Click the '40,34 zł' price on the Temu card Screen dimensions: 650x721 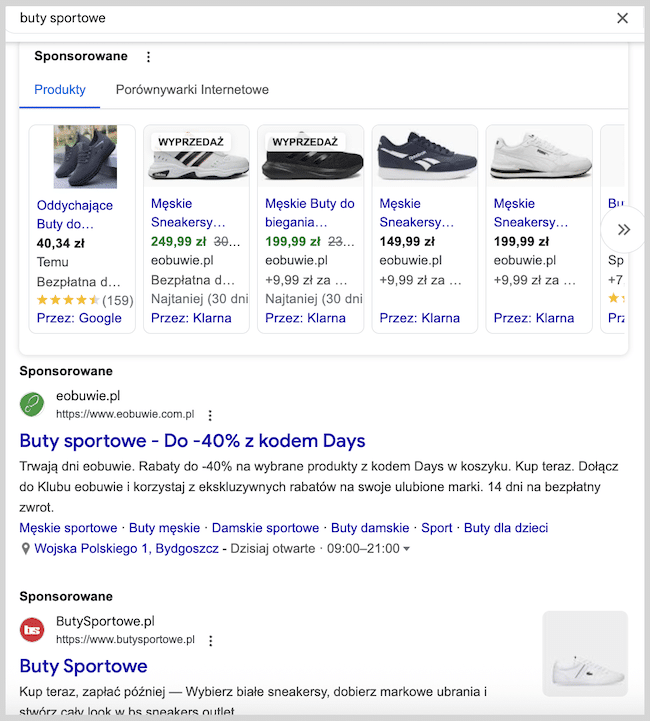coord(60,243)
